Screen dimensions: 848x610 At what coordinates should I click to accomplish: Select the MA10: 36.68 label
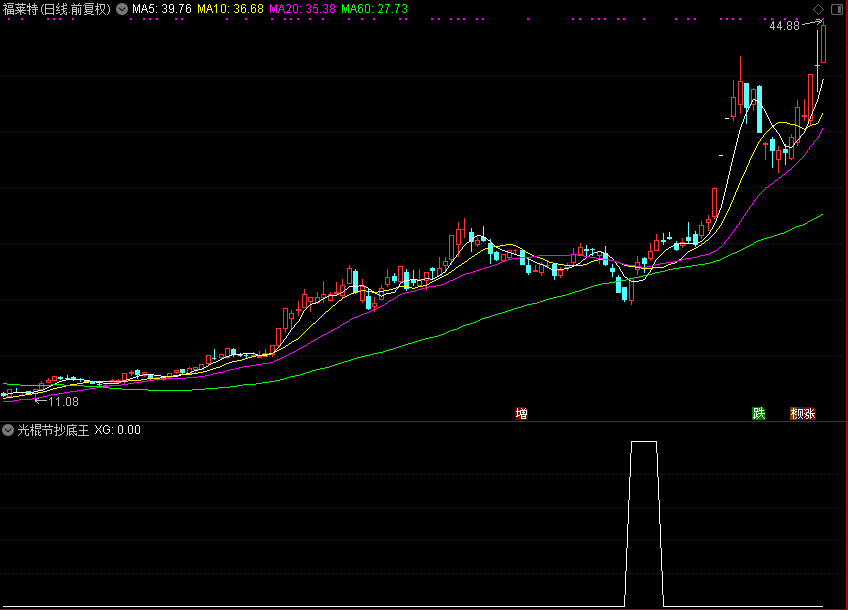point(230,9)
